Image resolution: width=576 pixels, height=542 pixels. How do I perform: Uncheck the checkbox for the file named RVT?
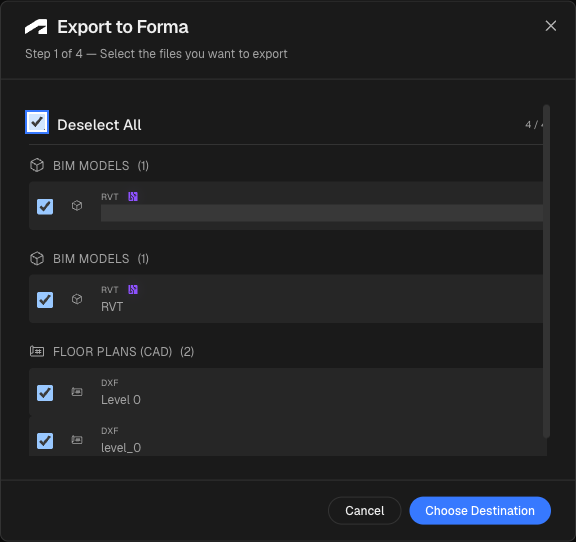coord(45,300)
